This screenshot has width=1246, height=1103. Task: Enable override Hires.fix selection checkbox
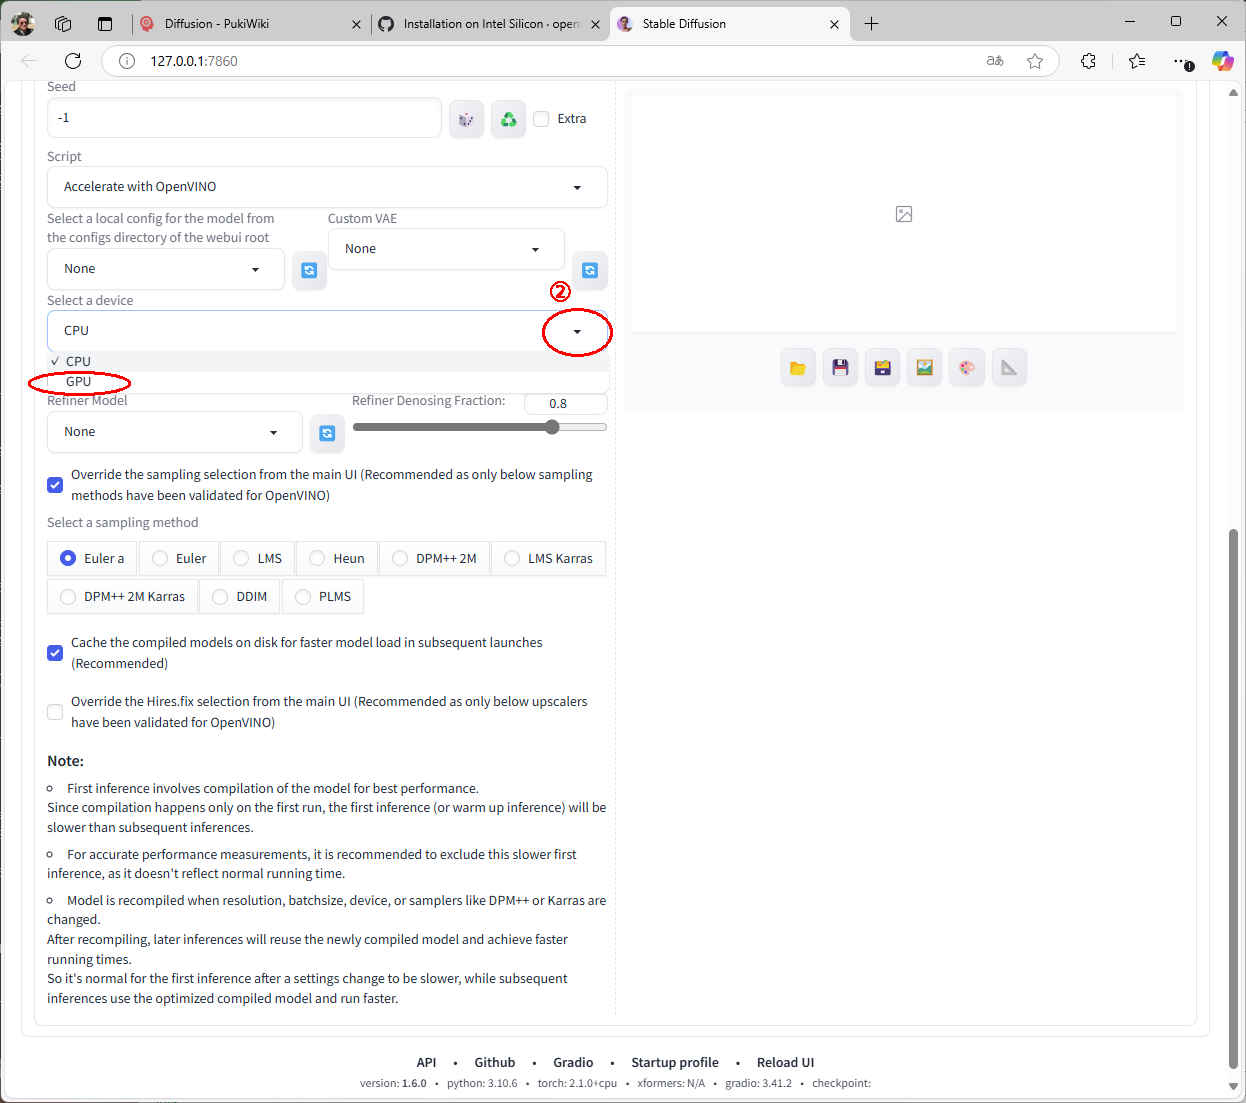coord(55,712)
